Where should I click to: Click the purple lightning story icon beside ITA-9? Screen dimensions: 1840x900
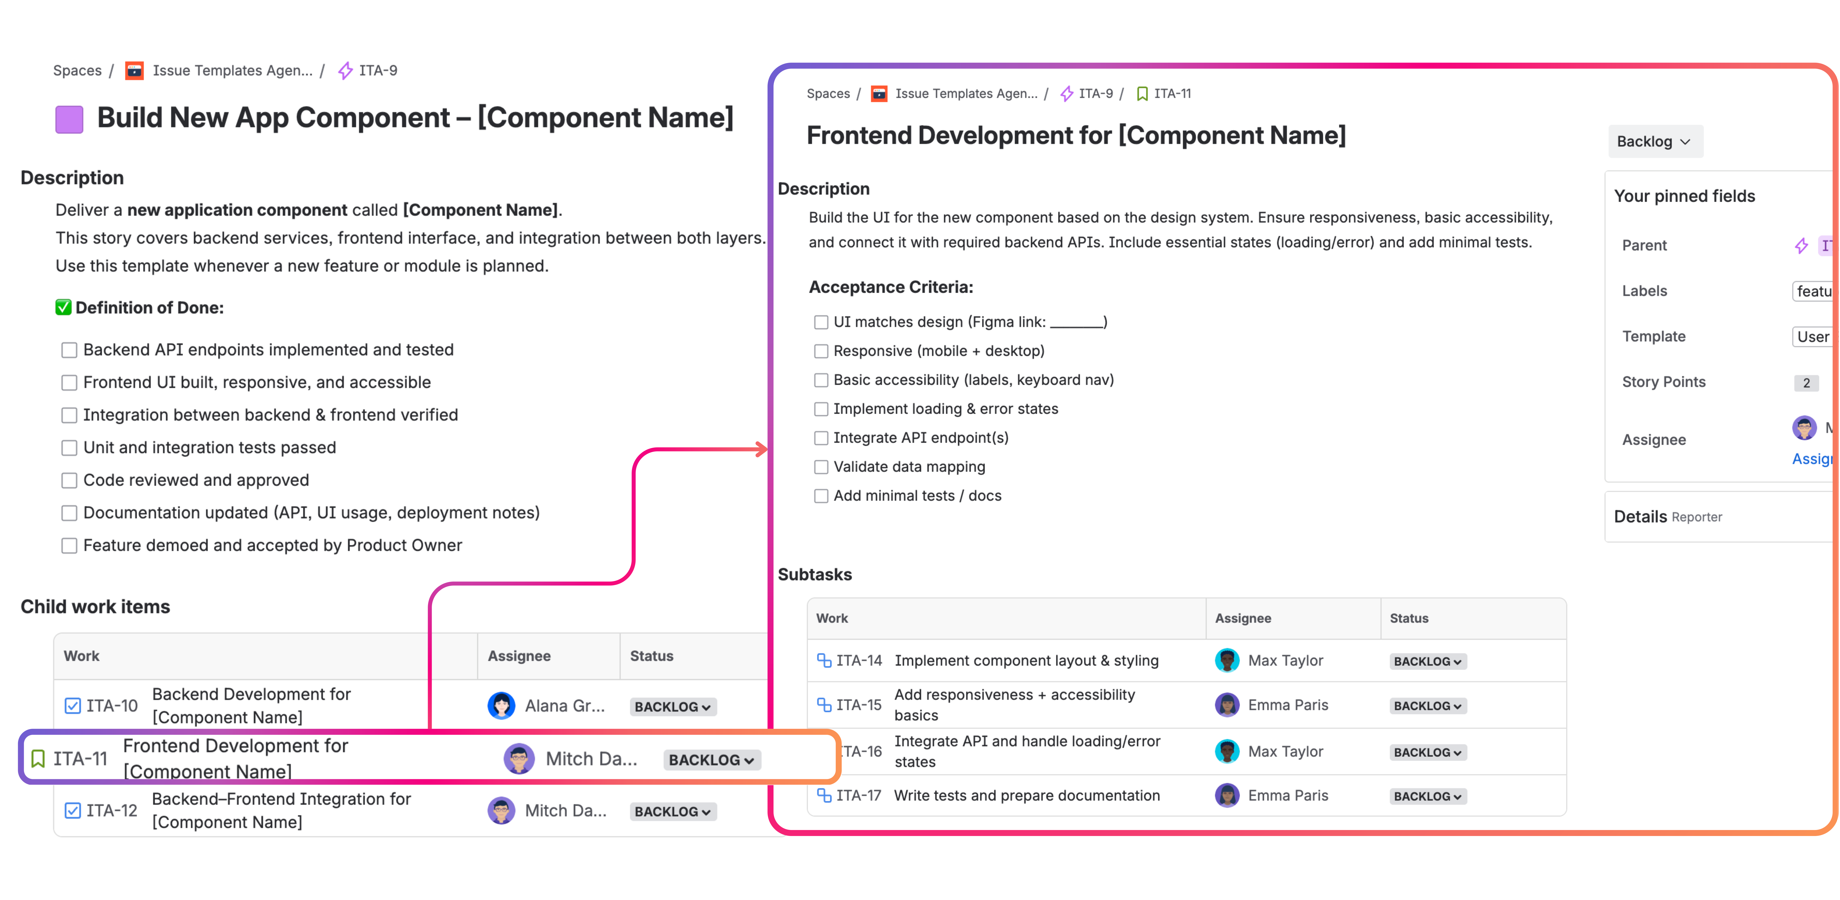point(345,70)
